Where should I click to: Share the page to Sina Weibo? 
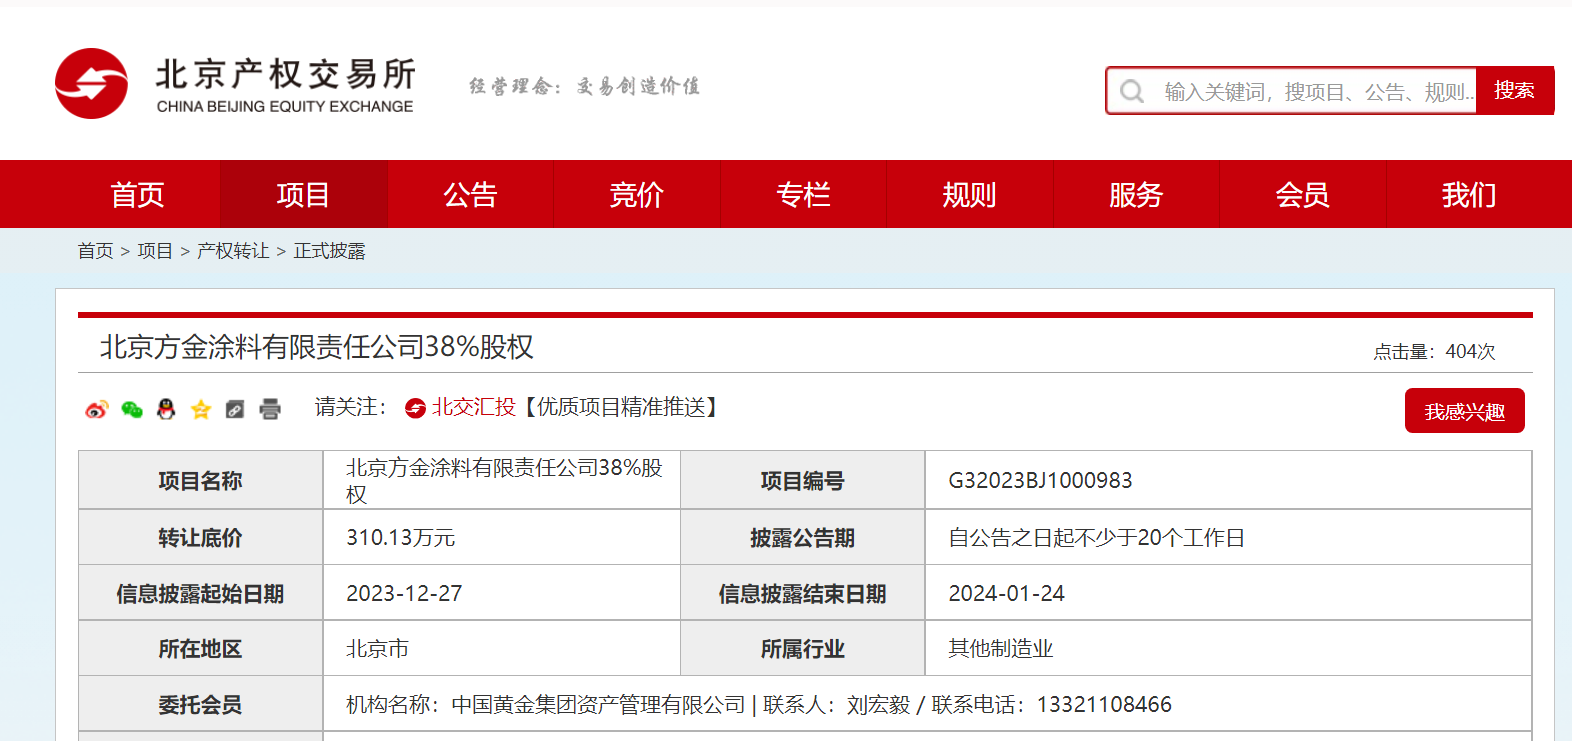[96, 409]
